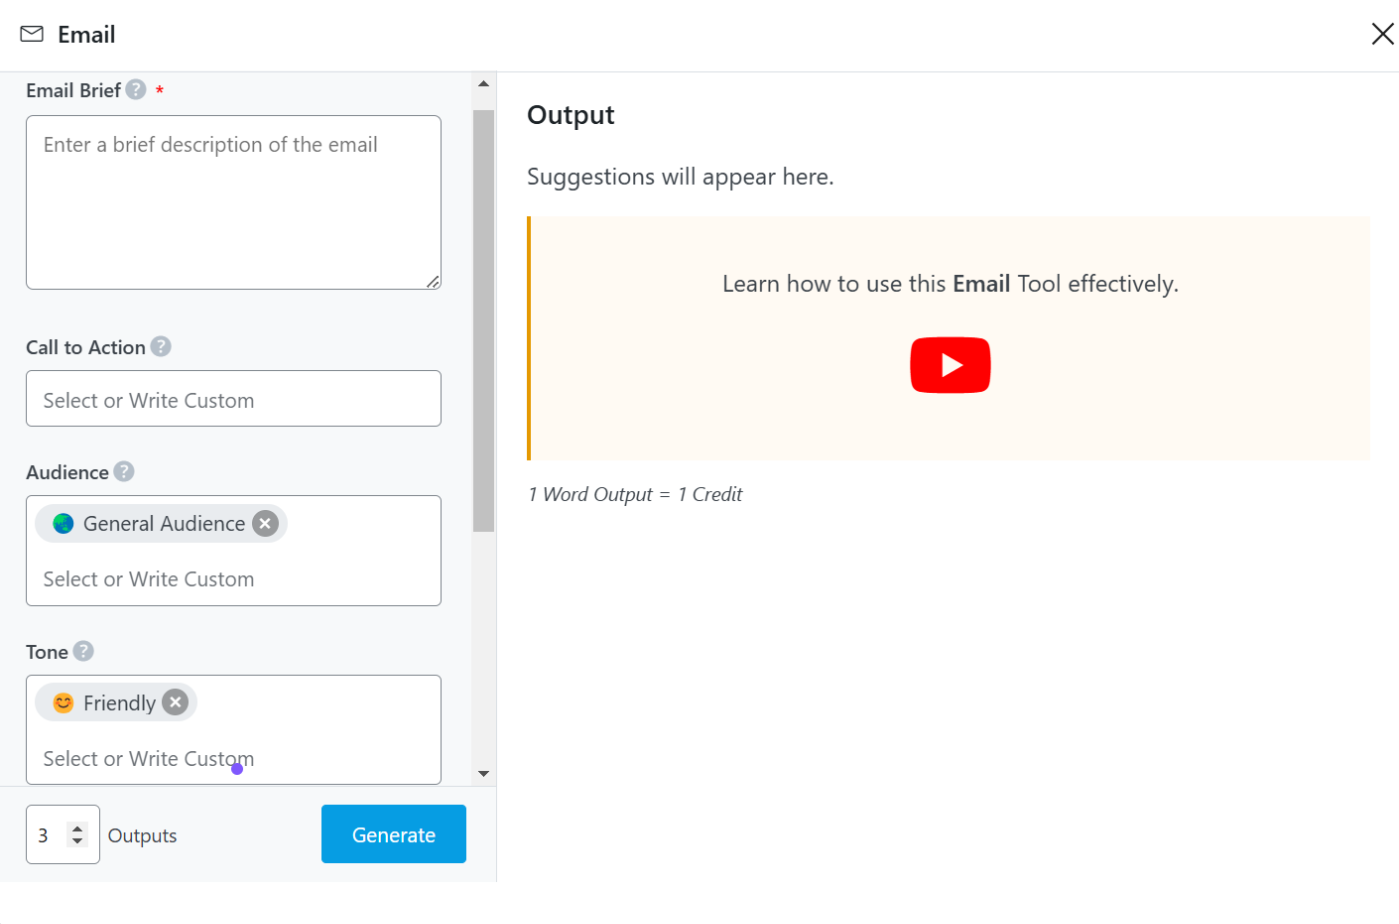Click the '1 Word Output = 1 Credit' text
Viewport: 1399px width, 924px height.
(x=635, y=494)
